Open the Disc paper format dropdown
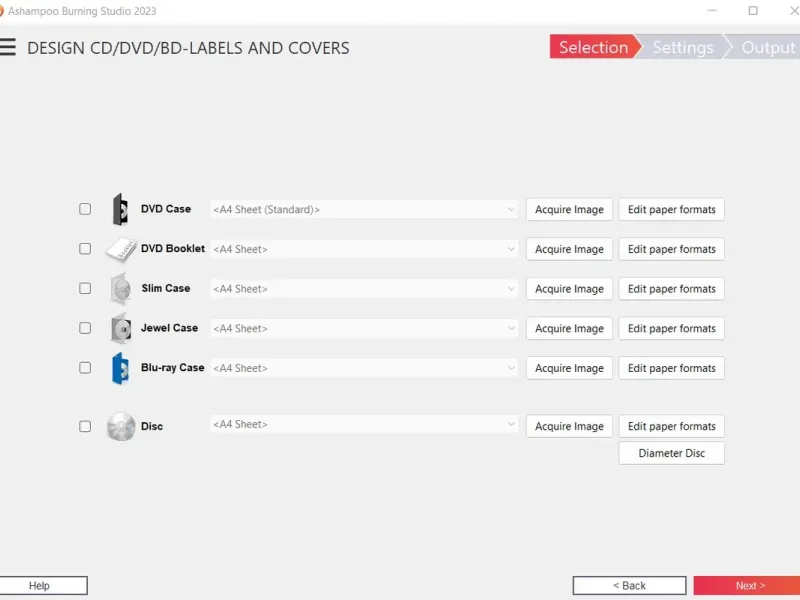 [x=364, y=424]
